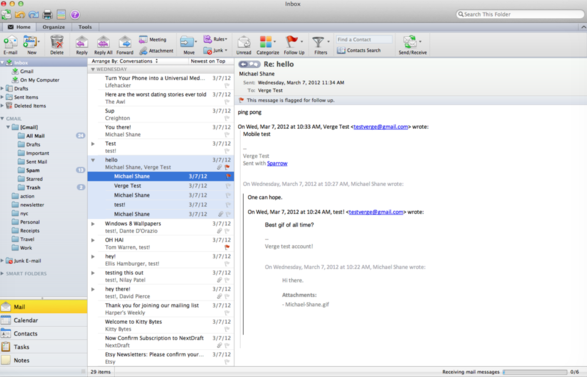The image size is (587, 377).
Task: Expand the SMART FOLDERS section
Action: coord(2,274)
